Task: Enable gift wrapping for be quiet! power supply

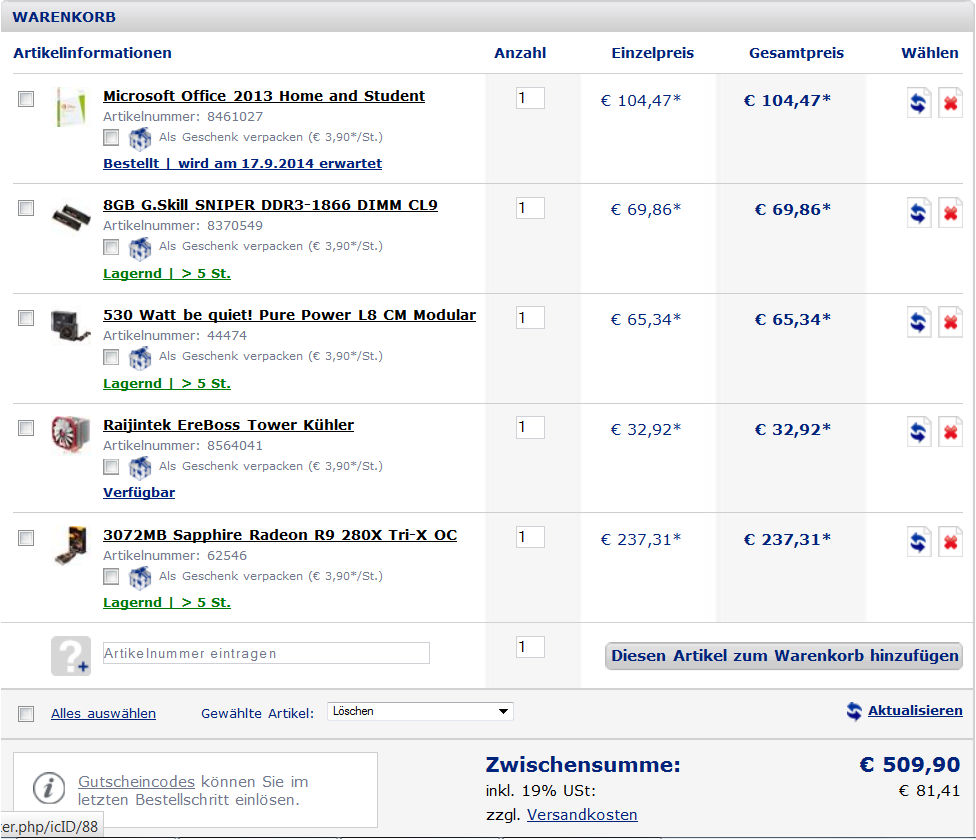Action: [111, 357]
